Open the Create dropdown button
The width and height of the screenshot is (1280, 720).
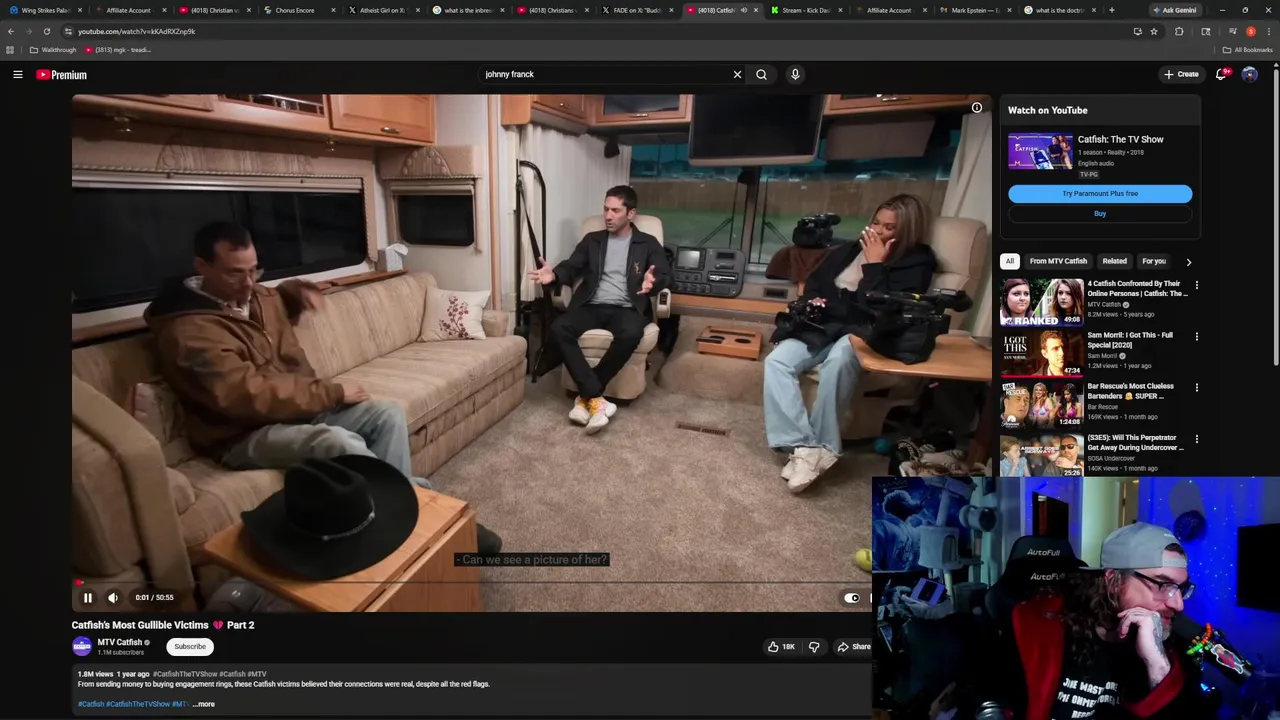tap(1181, 74)
